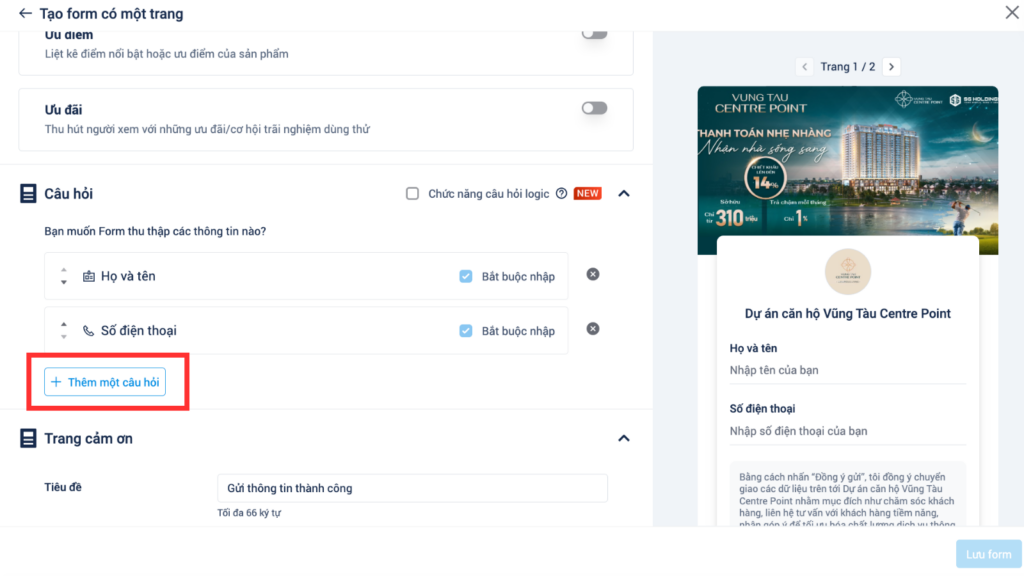Click preview field Nhập số điện thoại của bạn
The height and width of the screenshot is (576, 1024).
(848, 431)
